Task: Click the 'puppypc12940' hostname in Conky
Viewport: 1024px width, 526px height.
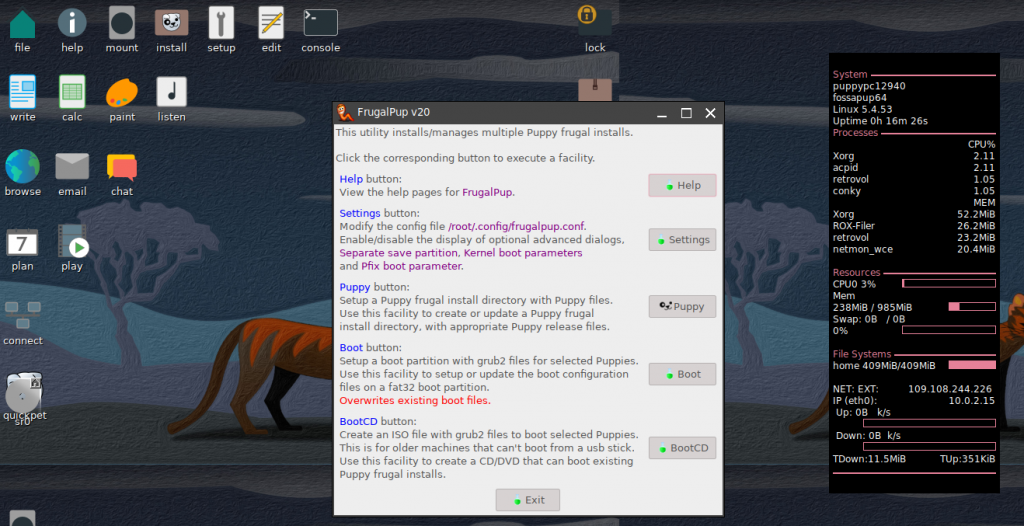Action: [x=869, y=86]
